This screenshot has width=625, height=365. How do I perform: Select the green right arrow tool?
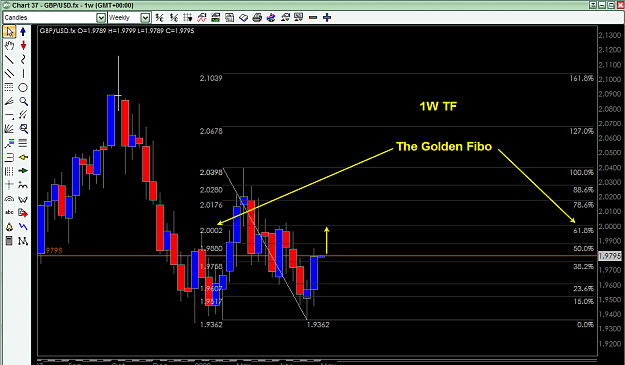(x=23, y=171)
